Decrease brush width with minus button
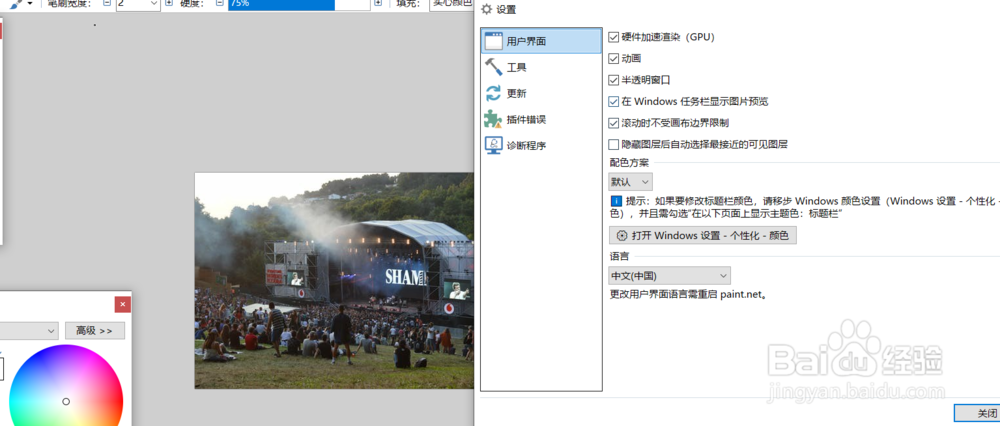 tap(107, 3)
